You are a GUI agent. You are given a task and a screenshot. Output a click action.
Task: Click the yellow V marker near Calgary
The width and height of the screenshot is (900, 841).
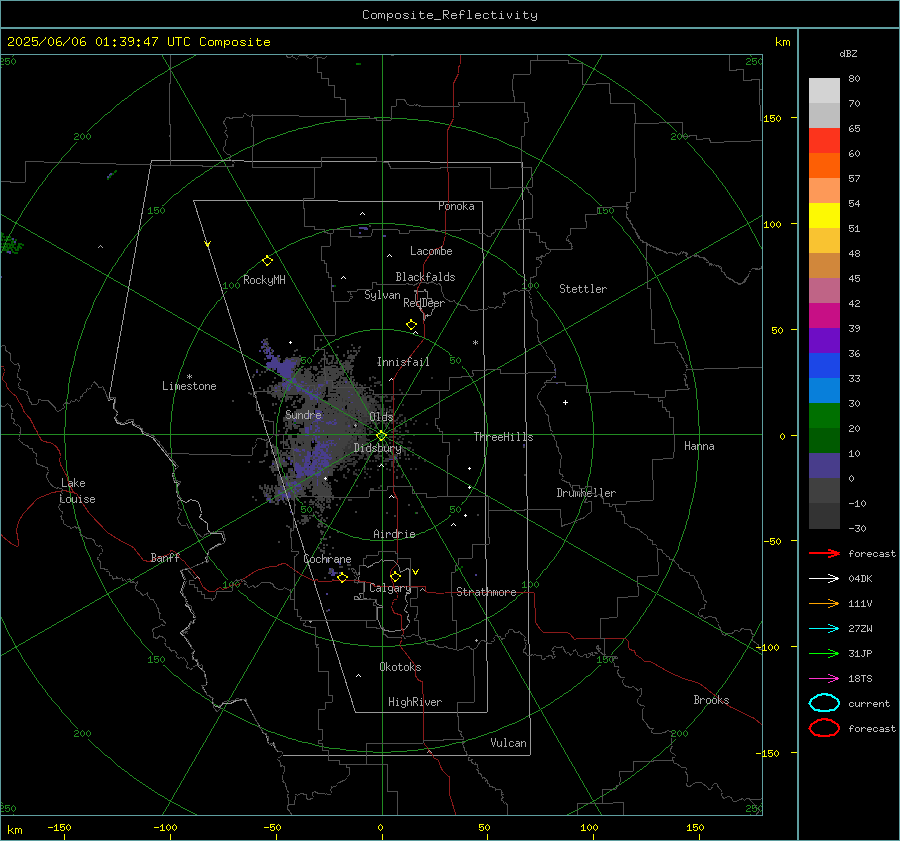416,572
